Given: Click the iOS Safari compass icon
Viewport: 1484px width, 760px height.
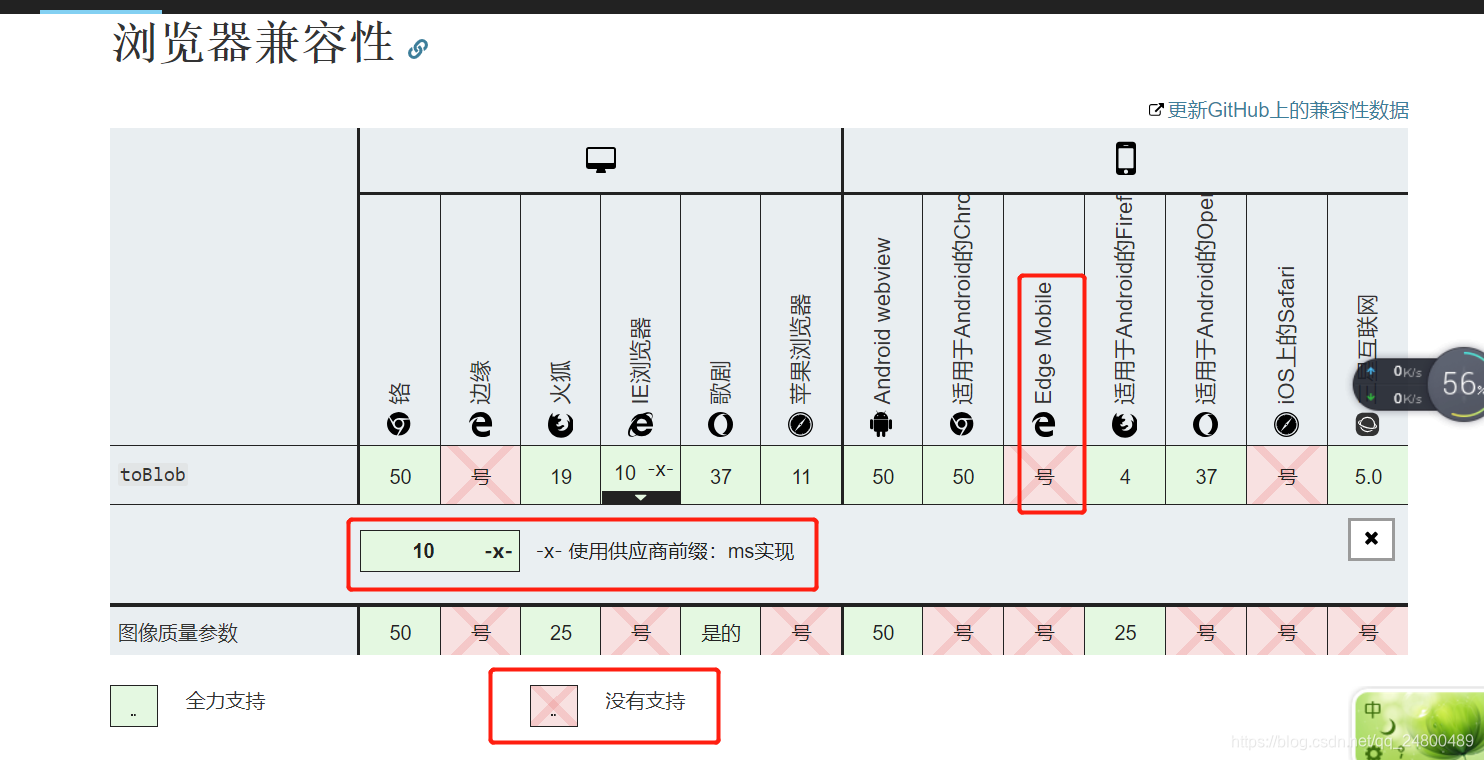Looking at the screenshot, I should coord(1287,425).
